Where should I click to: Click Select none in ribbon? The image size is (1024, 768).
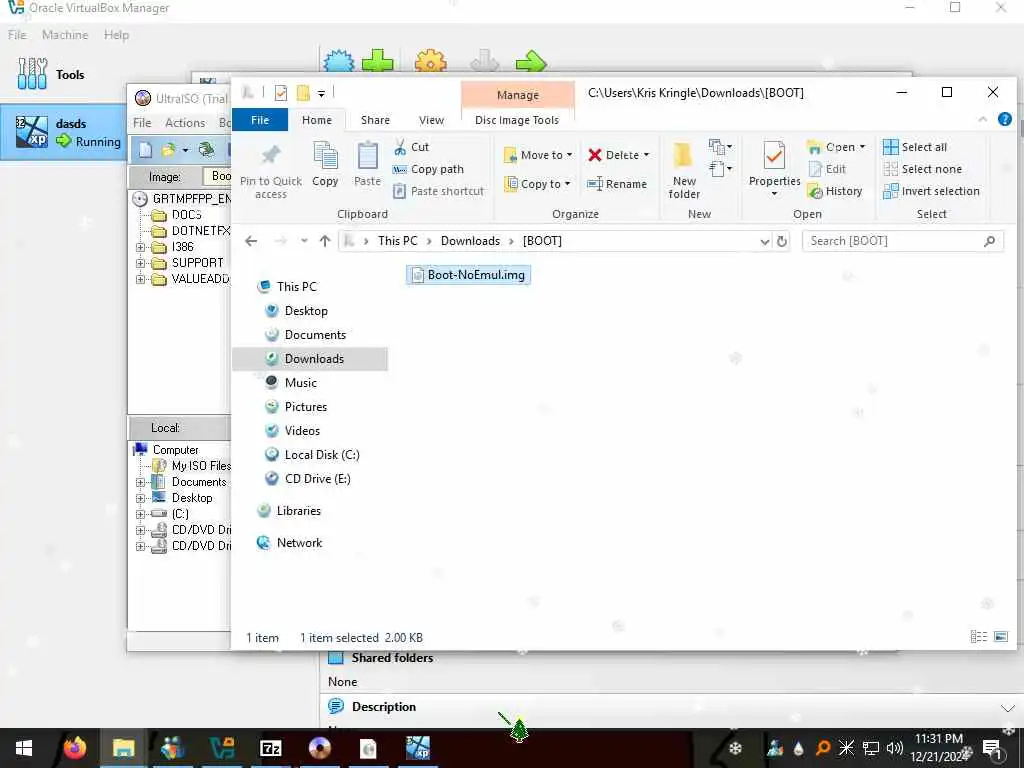pos(922,169)
